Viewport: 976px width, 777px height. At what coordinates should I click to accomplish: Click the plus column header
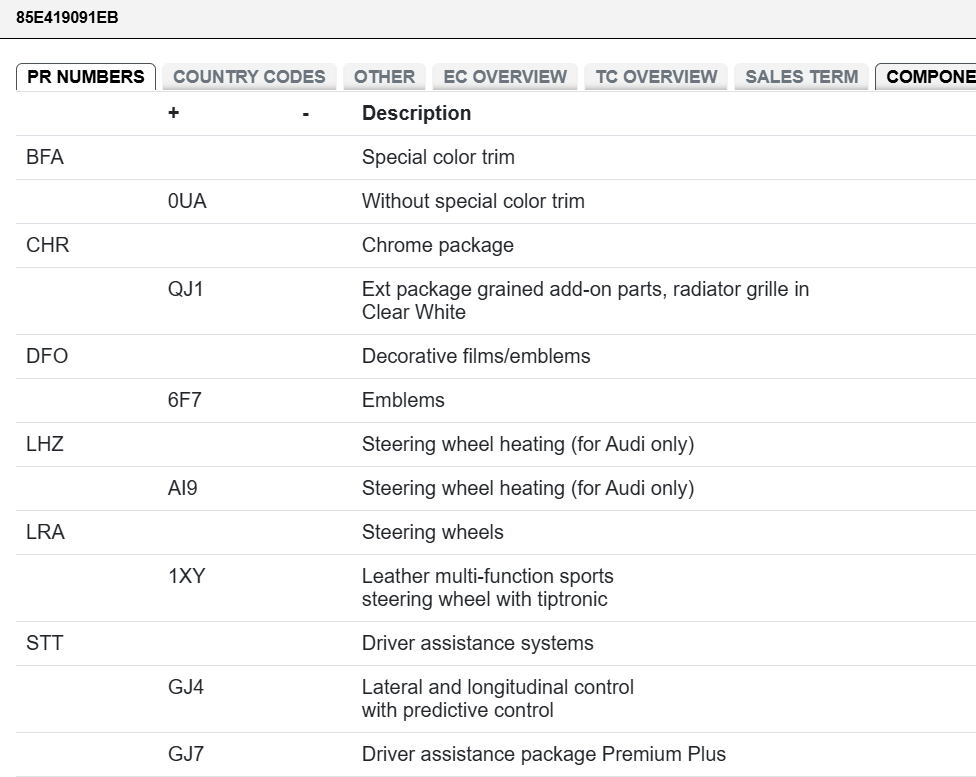coord(174,113)
